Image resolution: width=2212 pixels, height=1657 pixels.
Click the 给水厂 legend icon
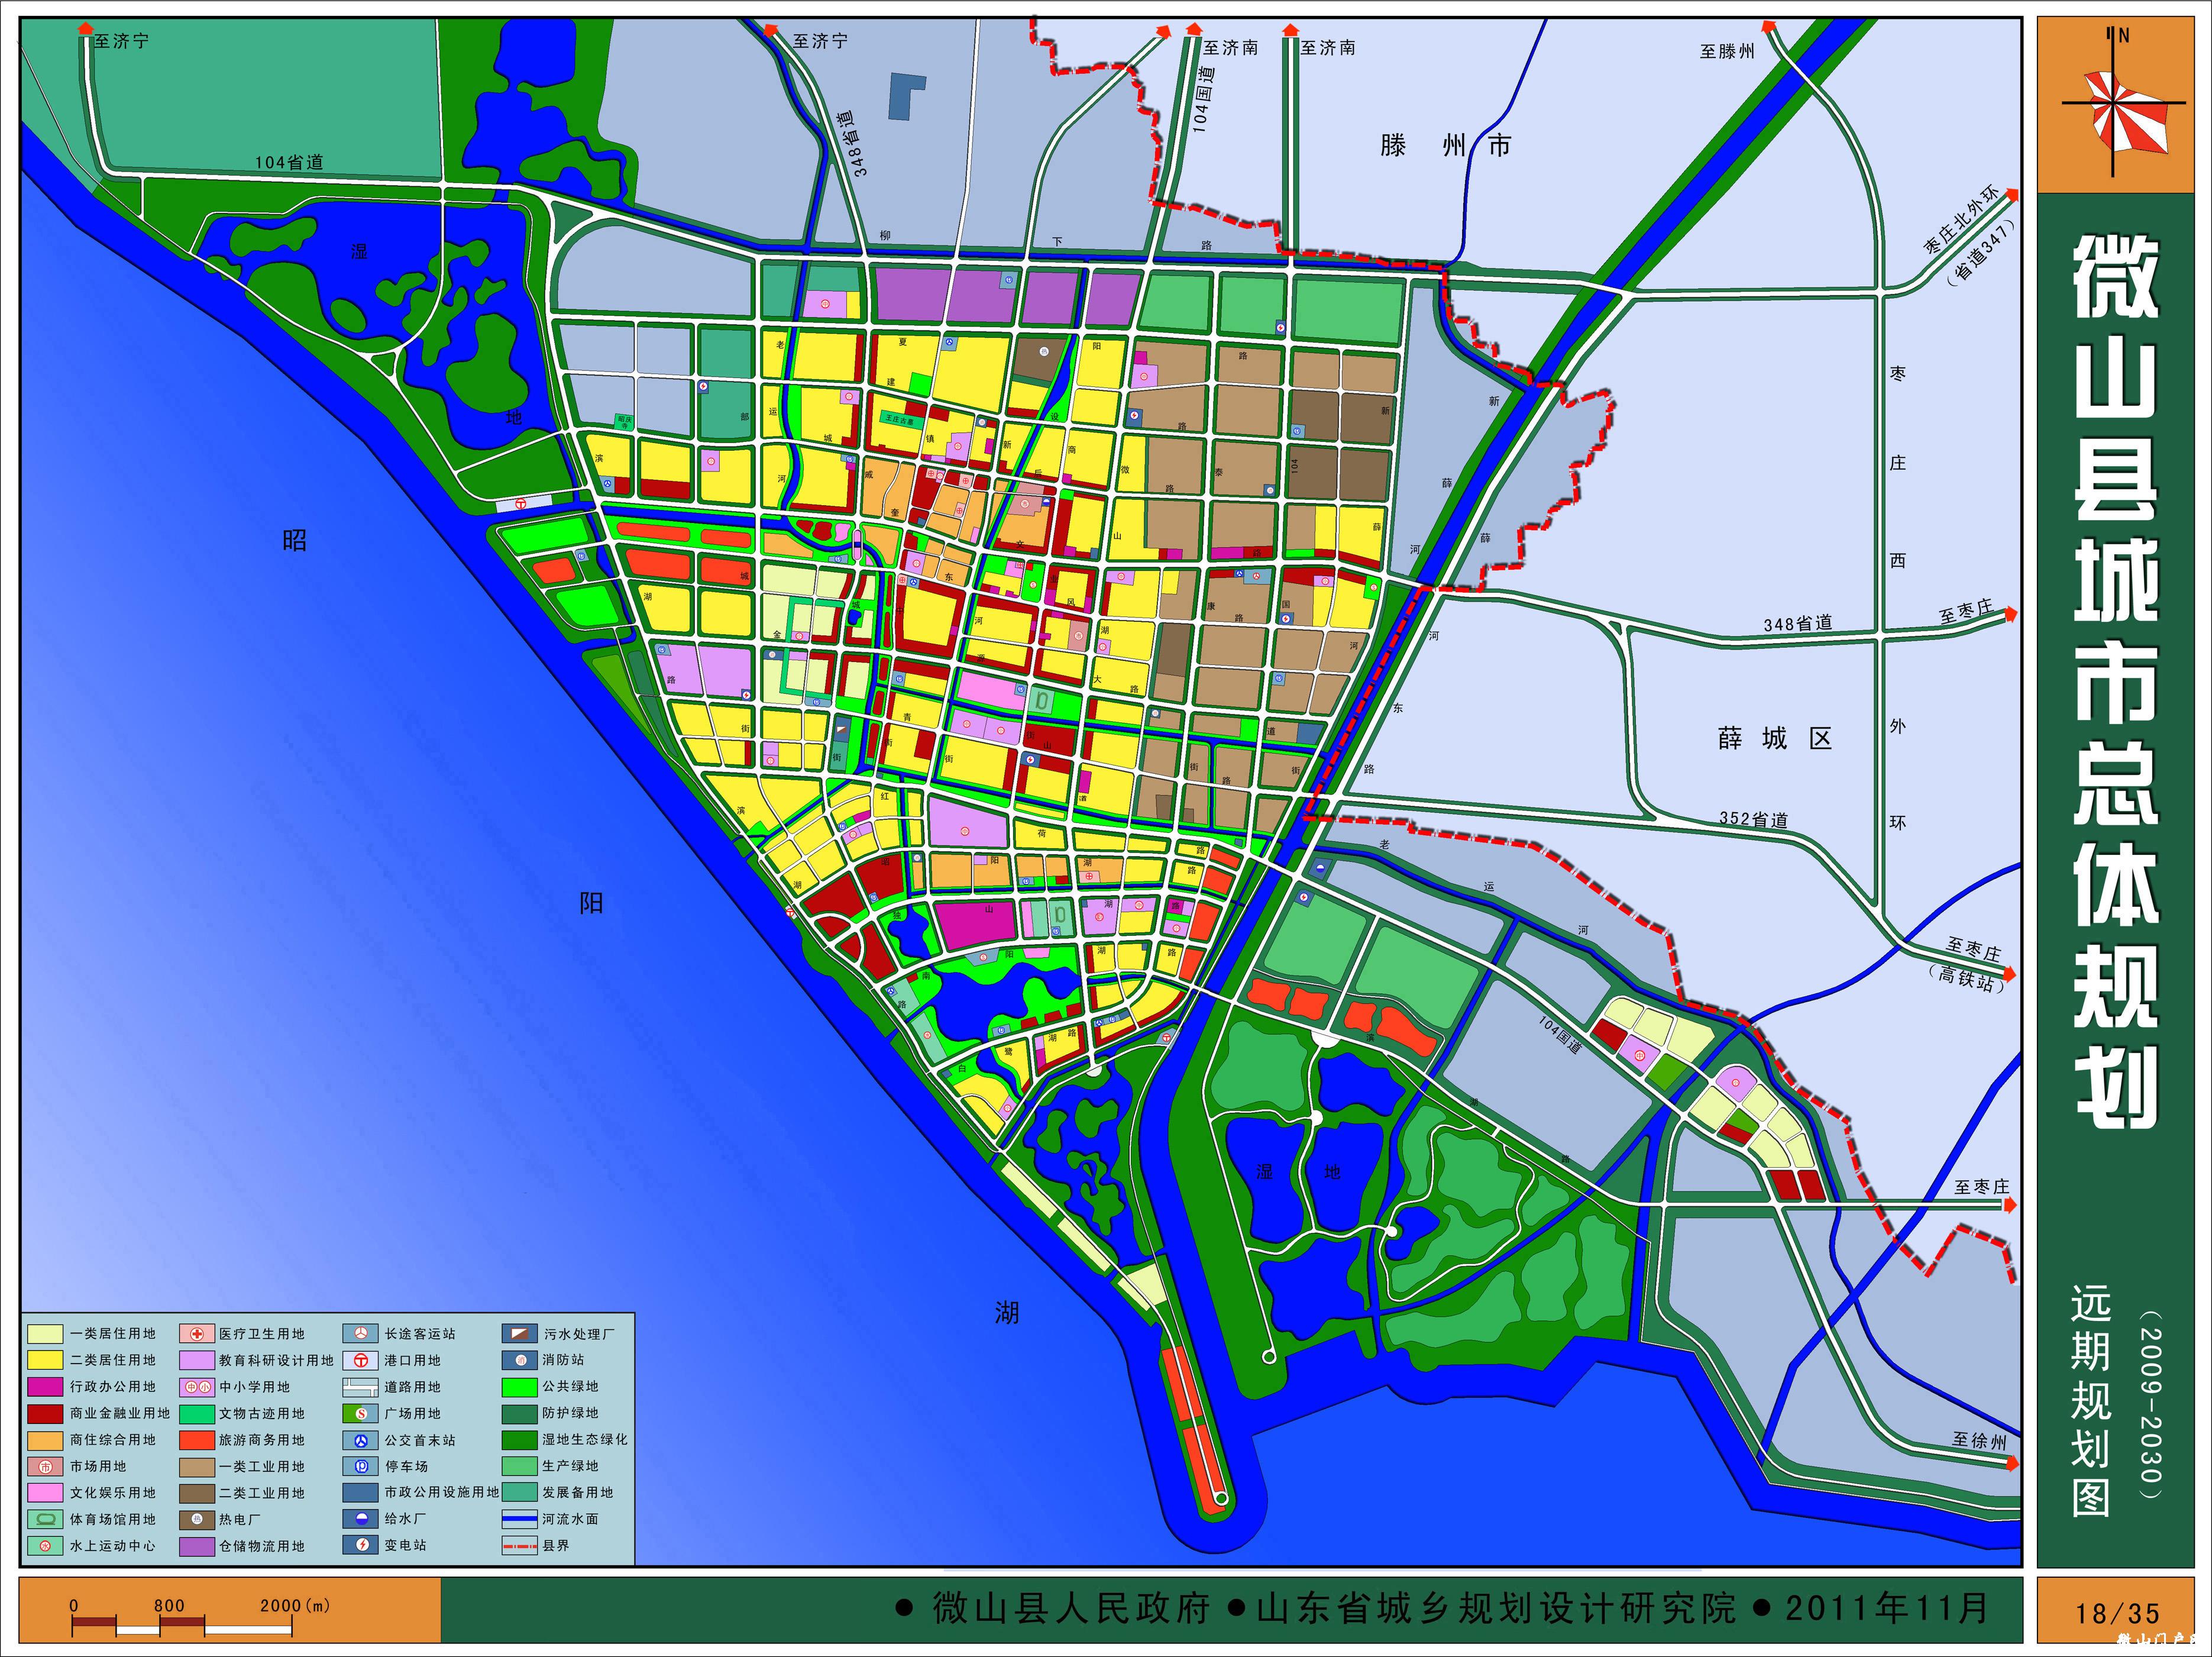[x=360, y=1518]
